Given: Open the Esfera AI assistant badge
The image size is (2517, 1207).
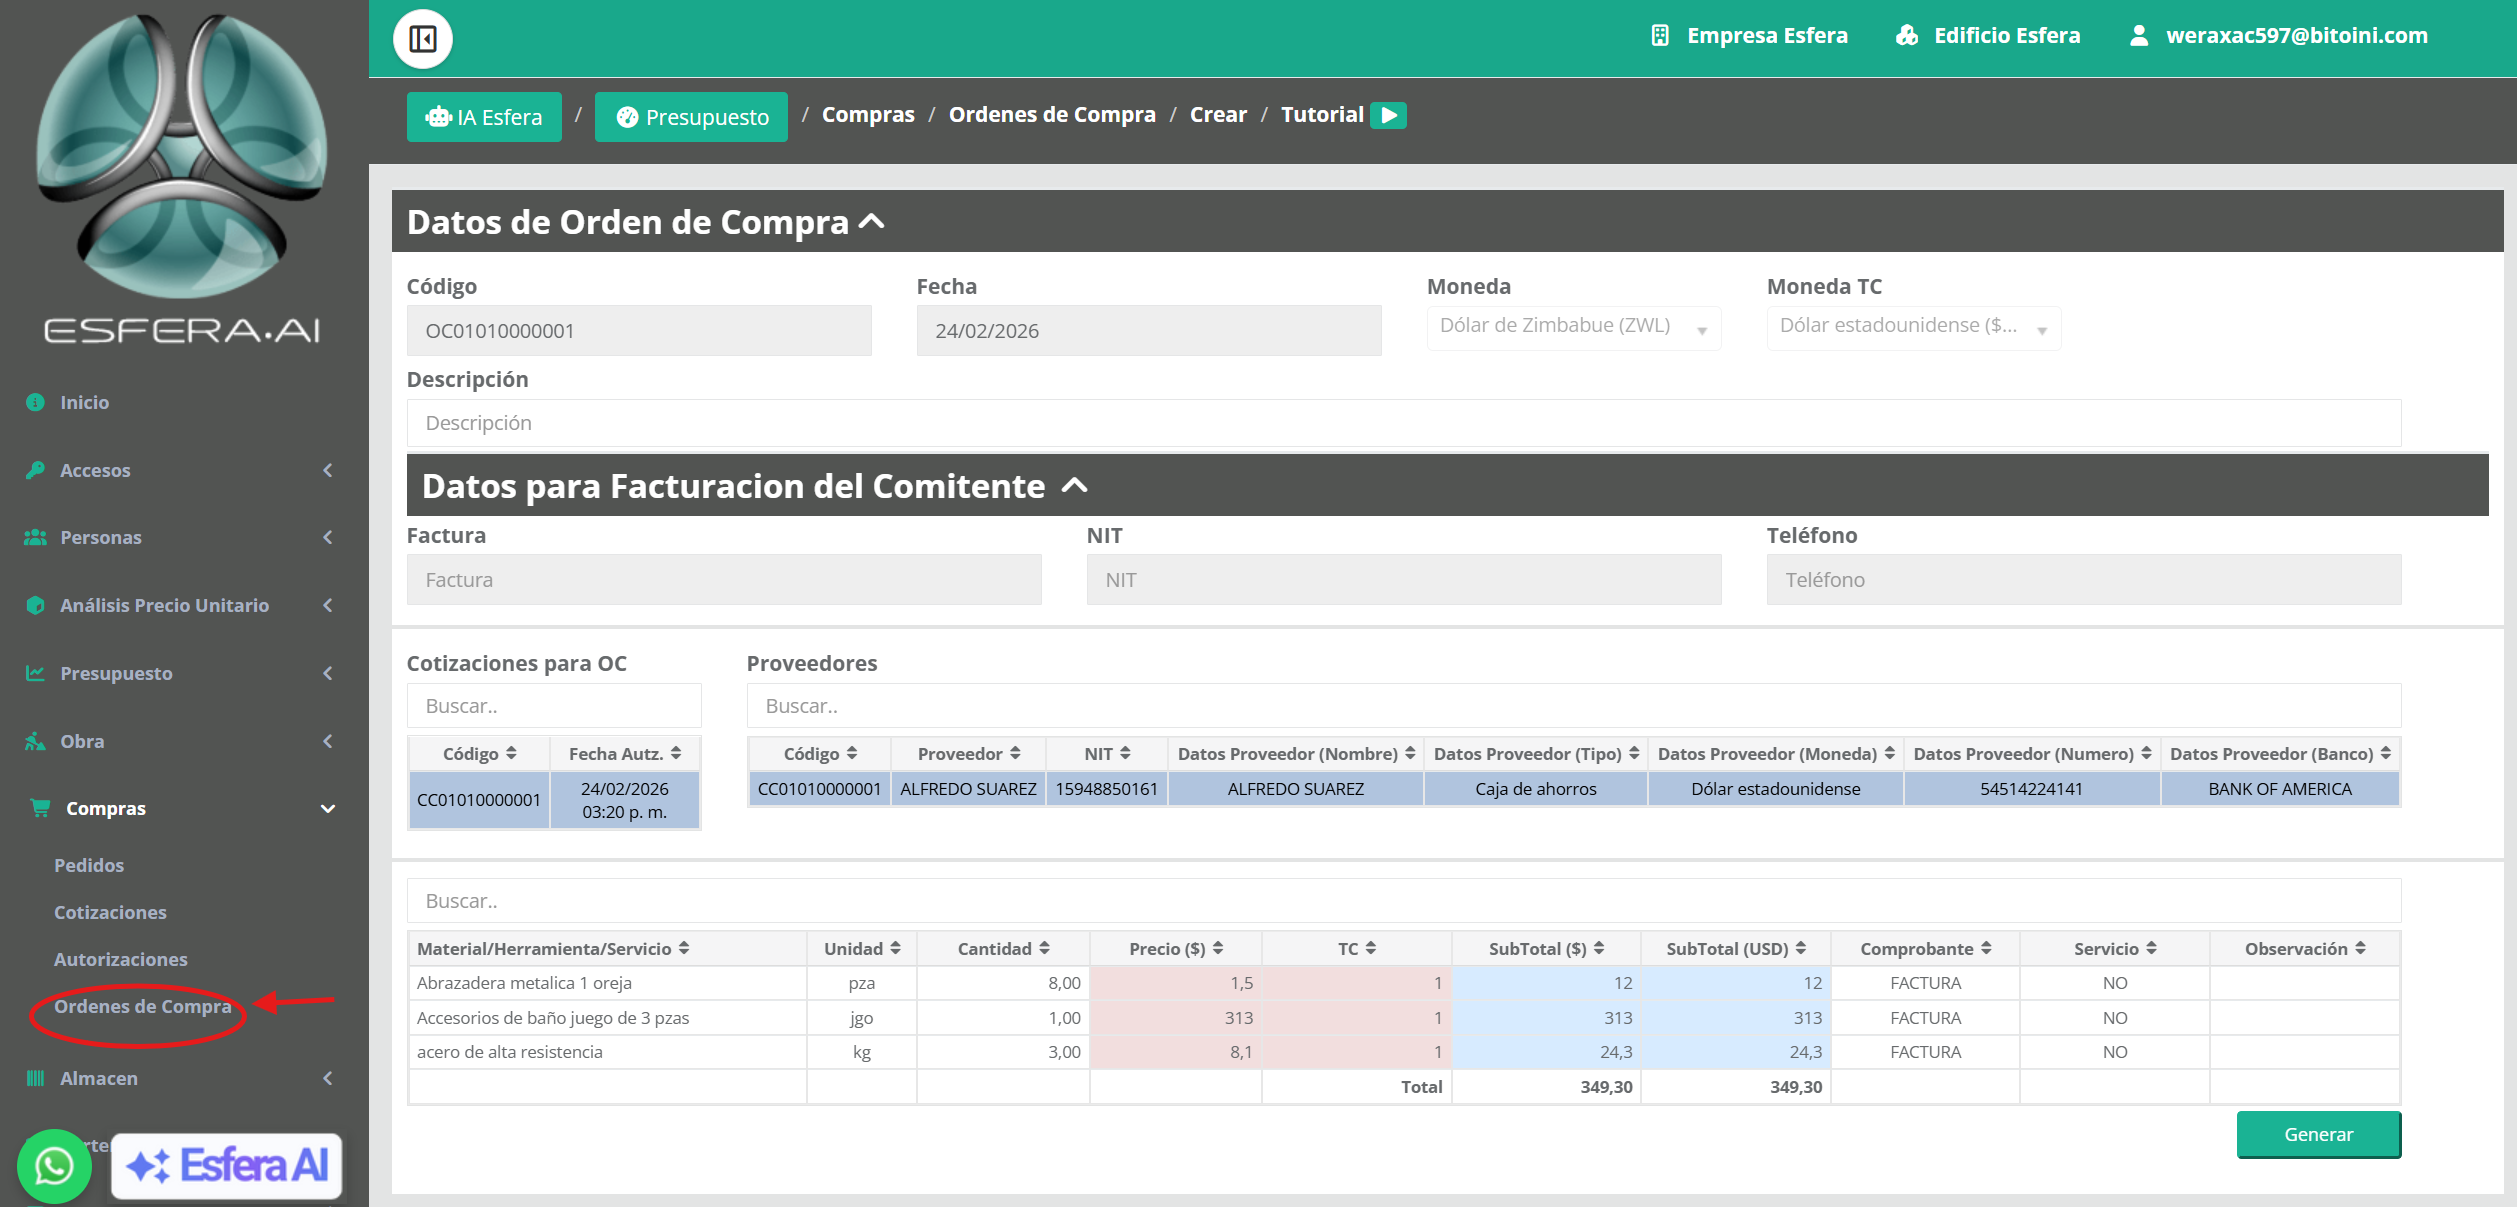Looking at the screenshot, I should 227,1166.
